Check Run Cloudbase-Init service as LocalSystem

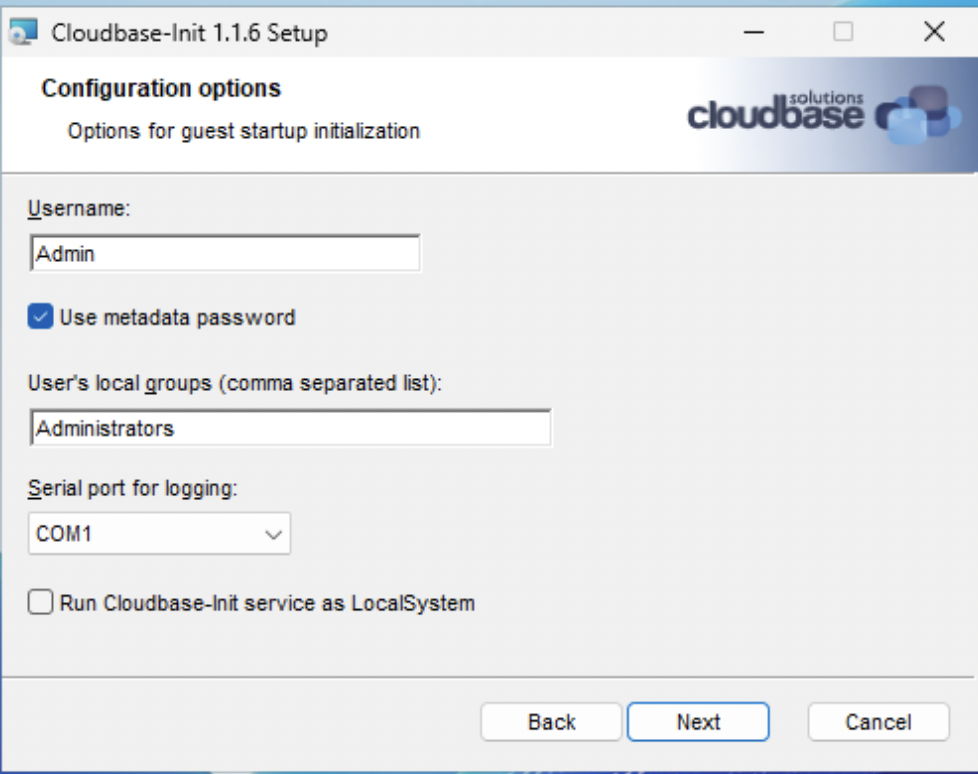click(39, 603)
